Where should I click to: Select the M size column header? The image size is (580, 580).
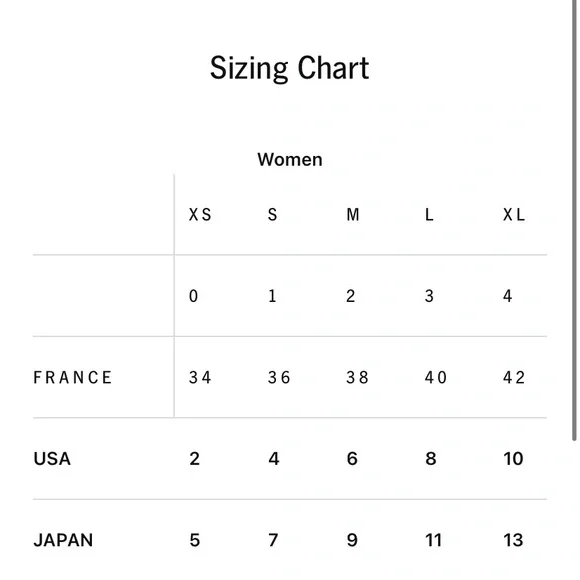point(353,215)
